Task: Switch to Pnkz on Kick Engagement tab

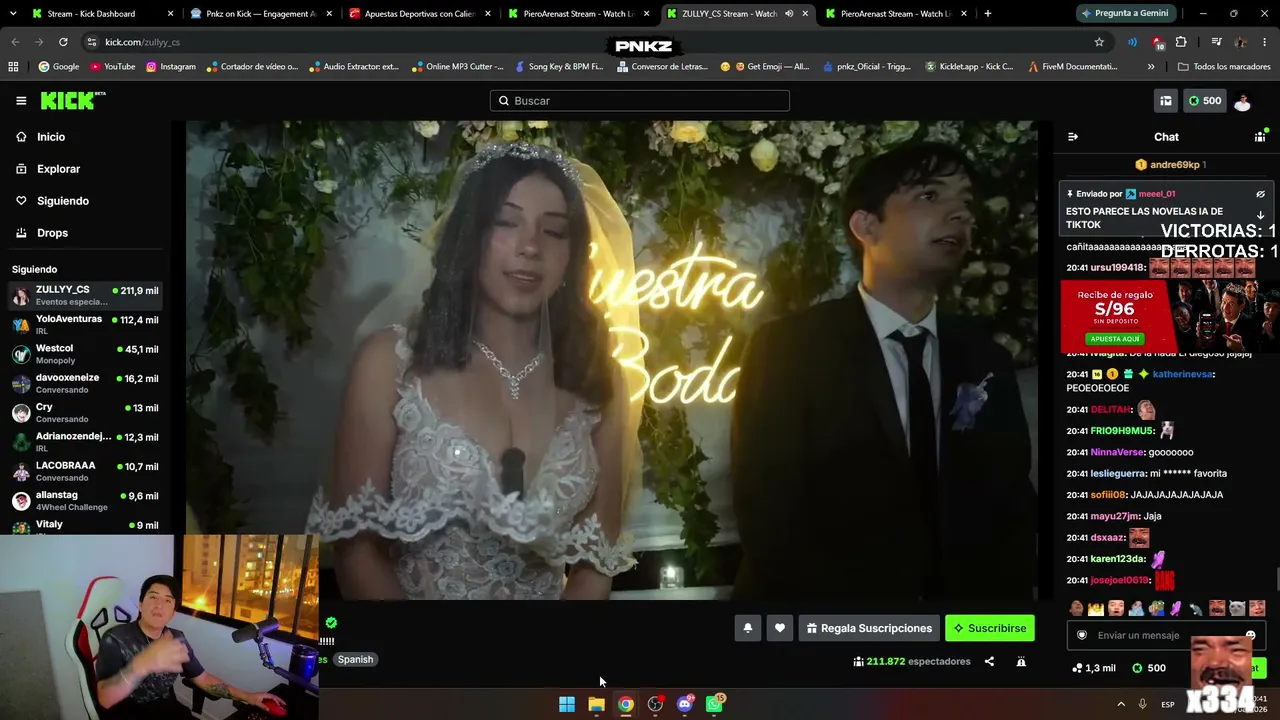Action: point(260,14)
